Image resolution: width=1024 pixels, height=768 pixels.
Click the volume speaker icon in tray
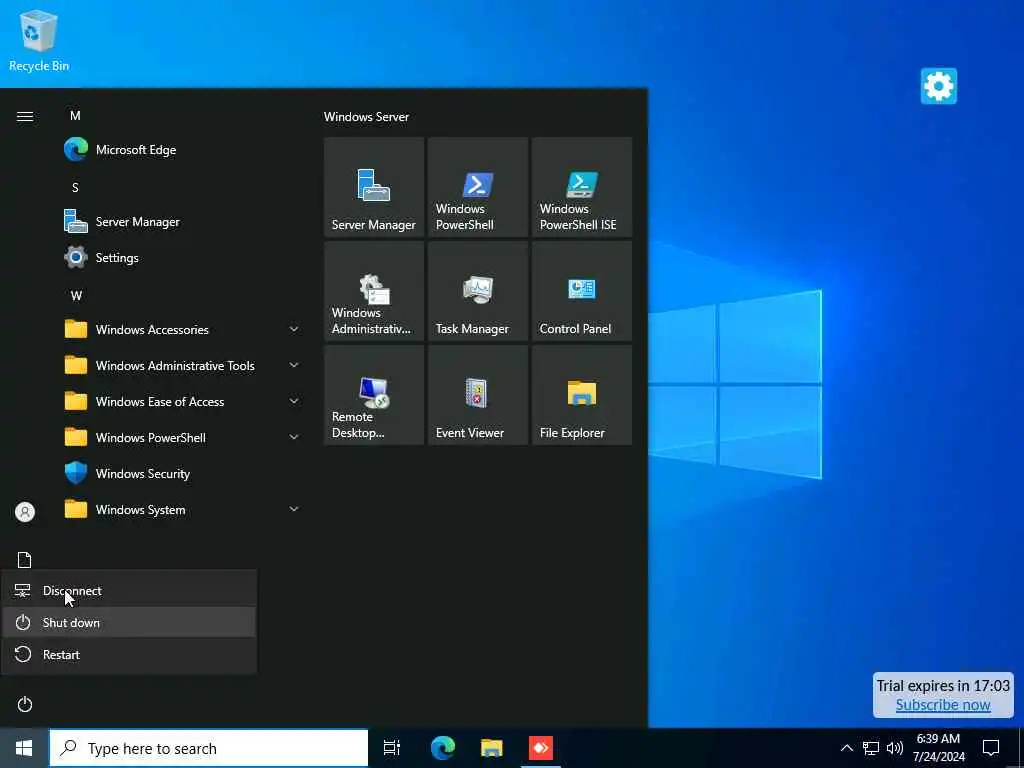895,748
